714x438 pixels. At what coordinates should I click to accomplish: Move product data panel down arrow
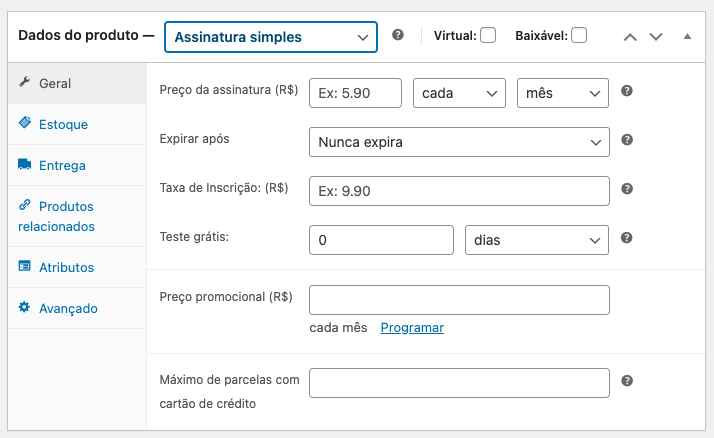point(656,36)
